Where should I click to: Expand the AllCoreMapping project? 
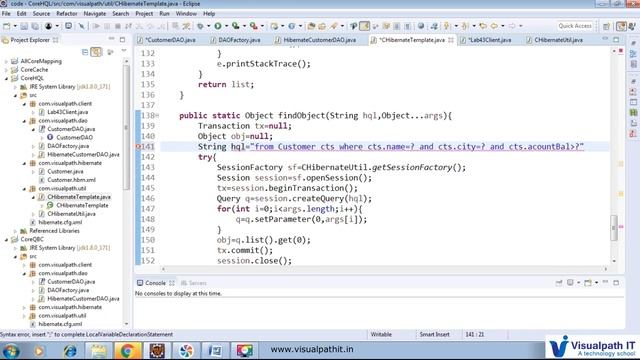click(x=6, y=61)
